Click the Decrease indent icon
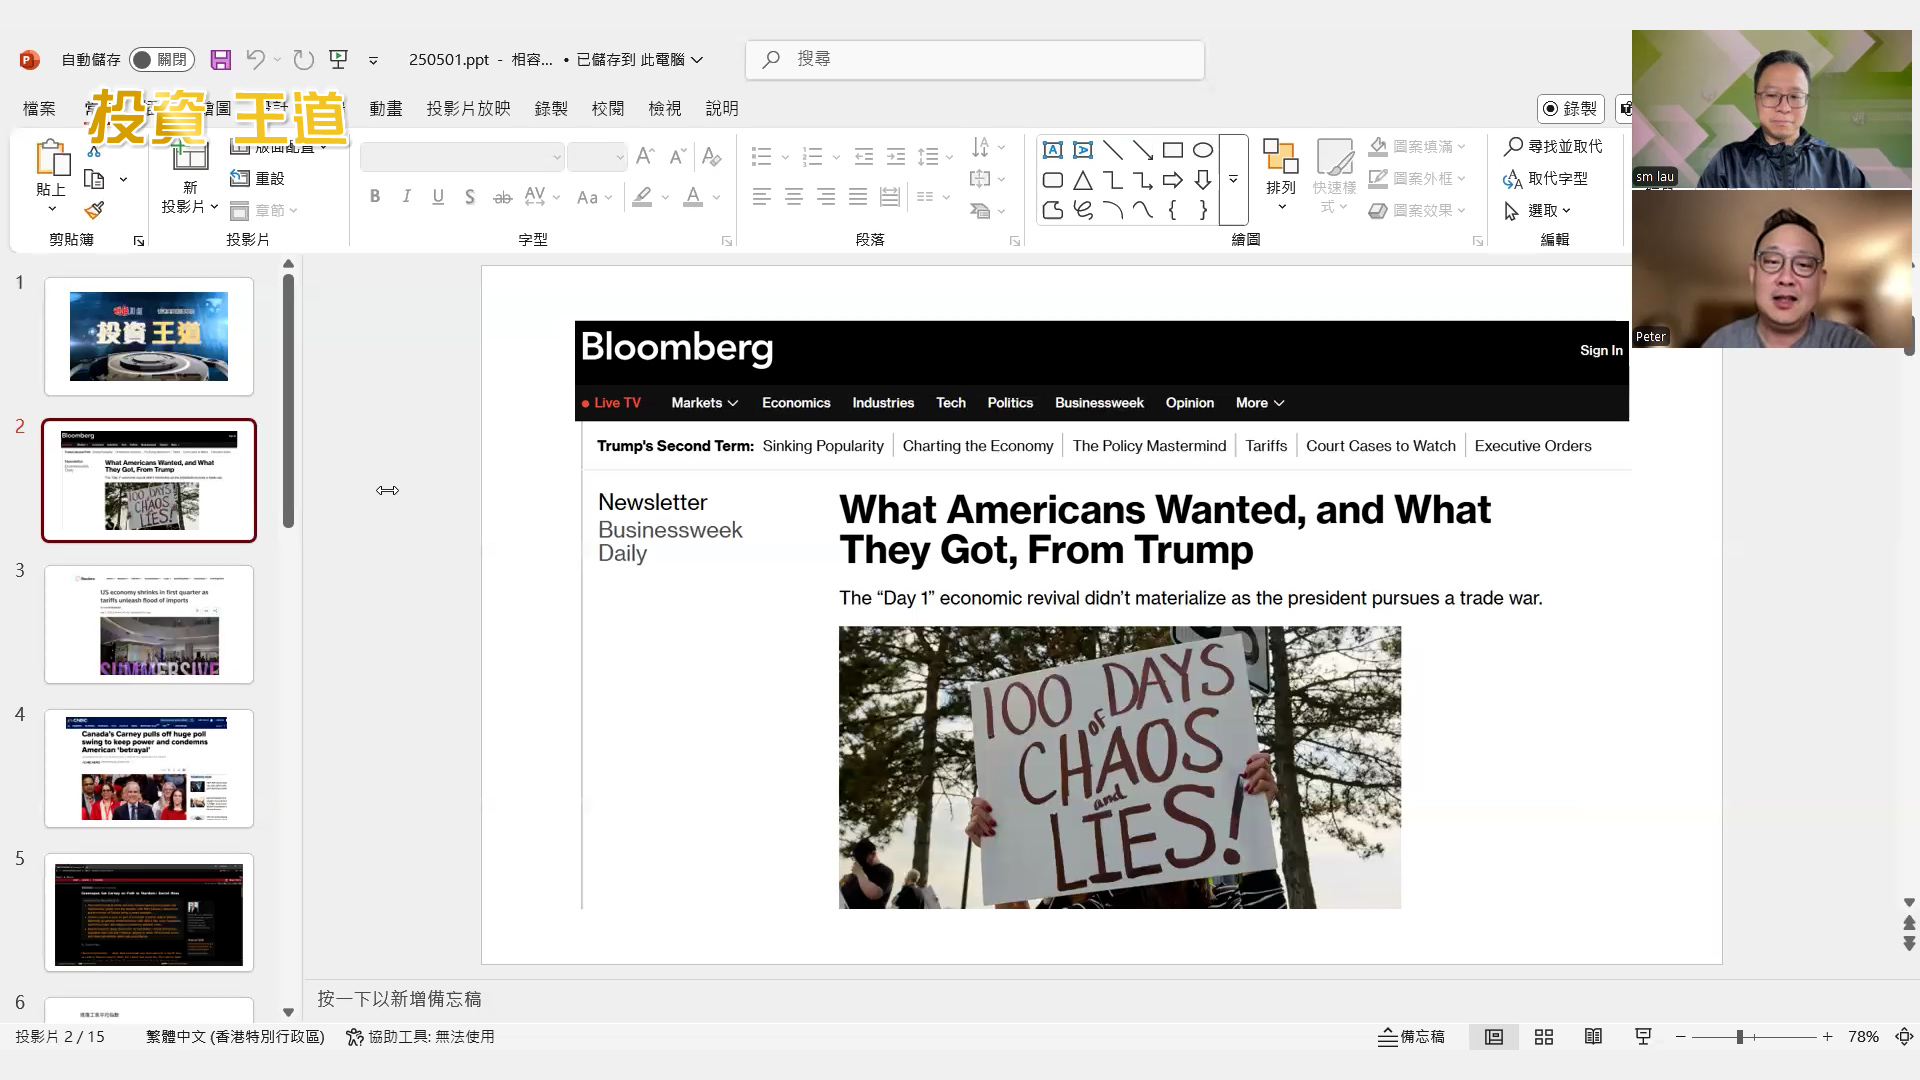 [864, 157]
